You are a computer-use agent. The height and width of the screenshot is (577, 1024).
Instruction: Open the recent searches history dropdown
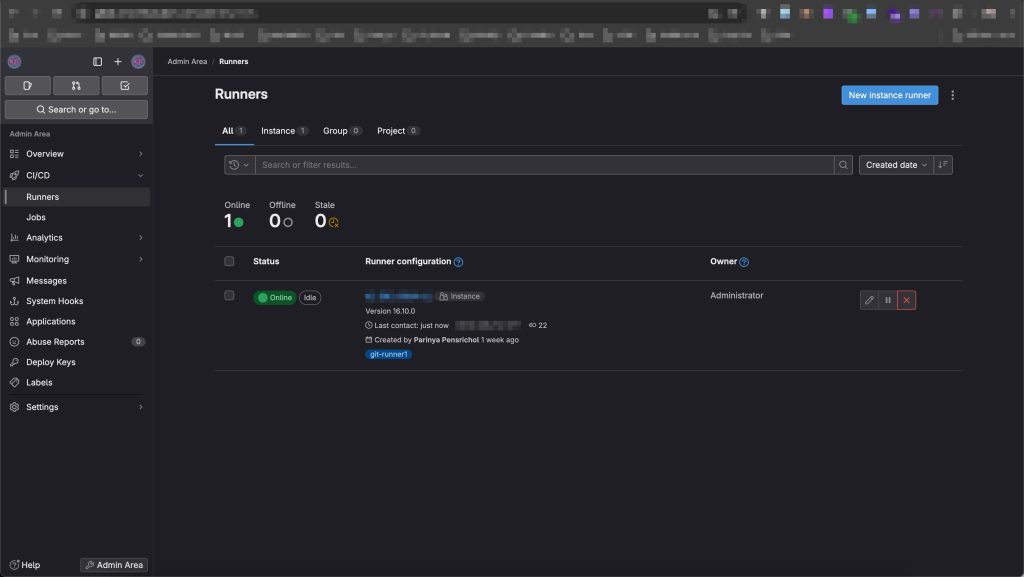(x=239, y=165)
